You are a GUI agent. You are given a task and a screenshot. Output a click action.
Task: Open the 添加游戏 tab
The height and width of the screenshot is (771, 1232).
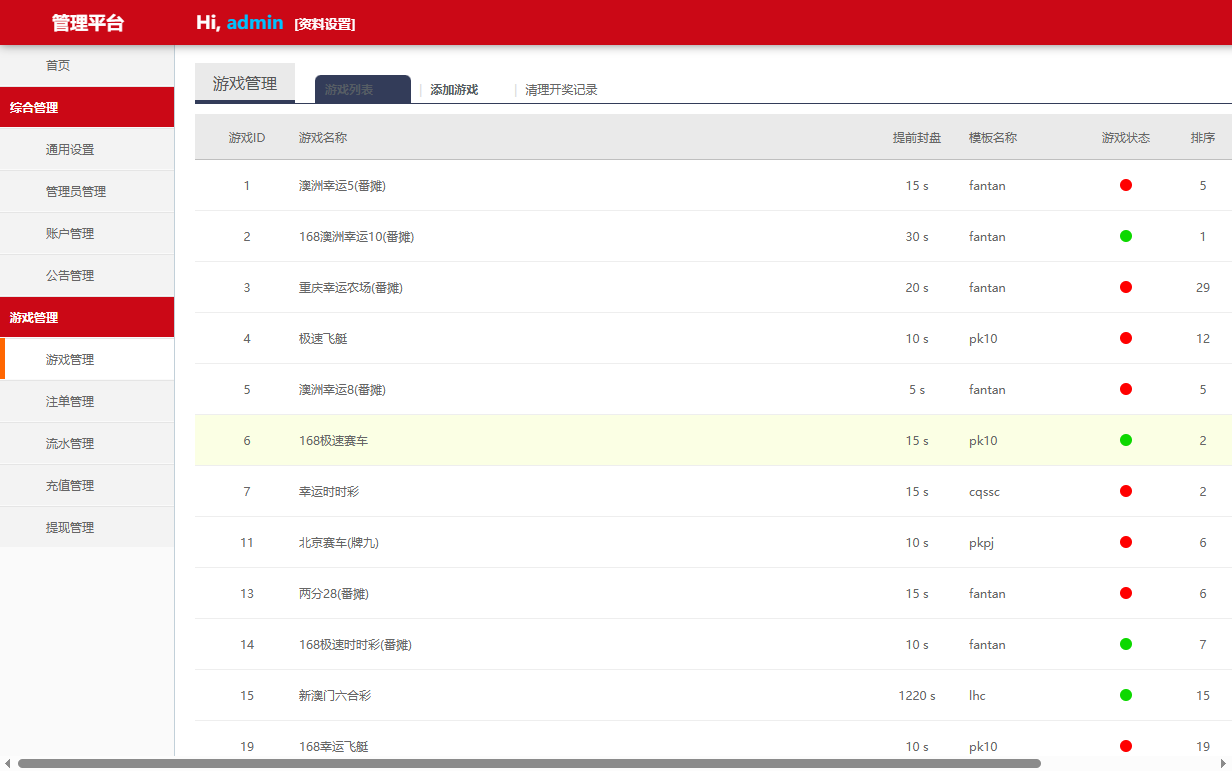pyautogui.click(x=454, y=90)
